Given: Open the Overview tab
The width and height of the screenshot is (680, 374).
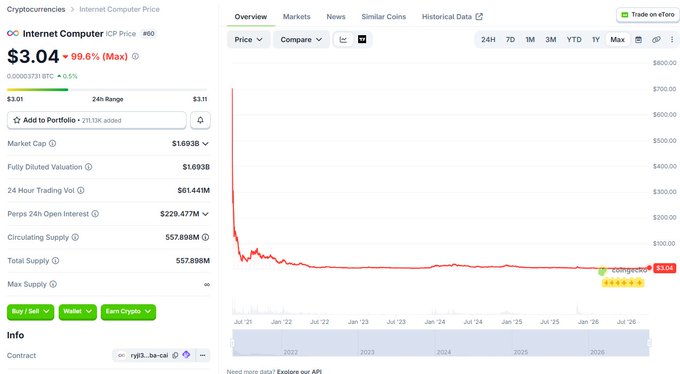Looking at the screenshot, I should 251,16.
